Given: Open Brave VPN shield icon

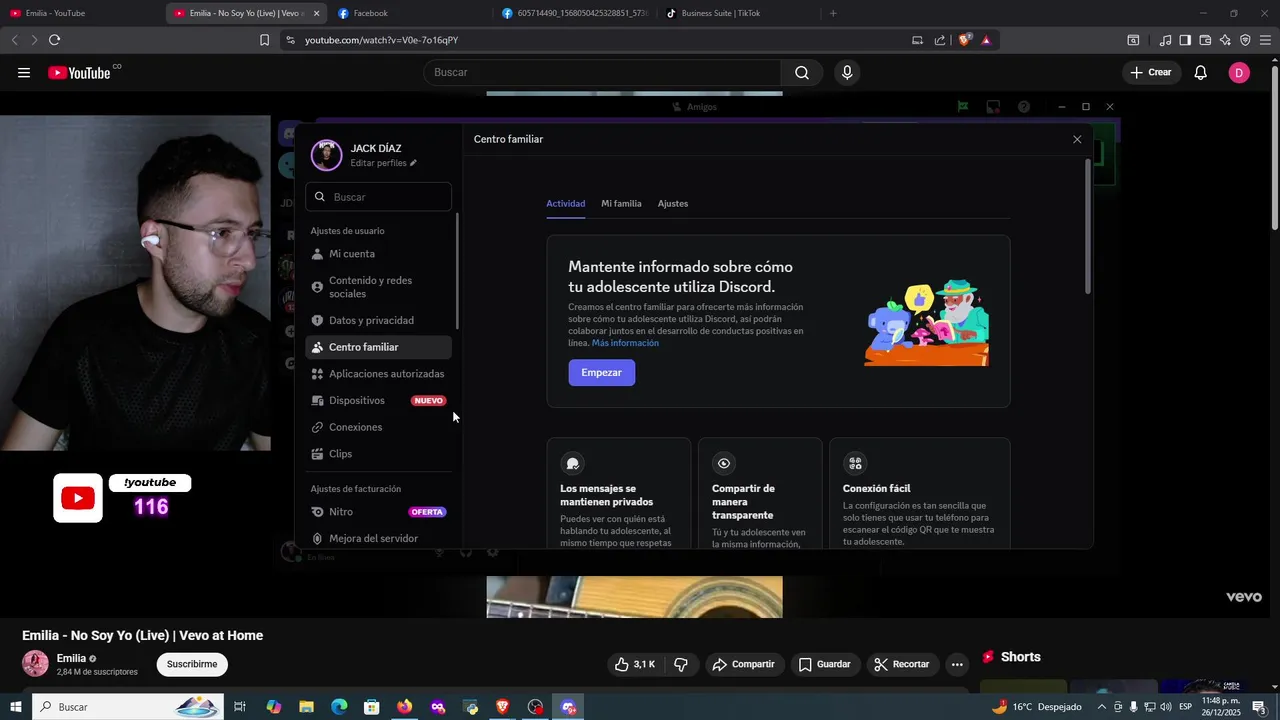Looking at the screenshot, I should (1245, 40).
